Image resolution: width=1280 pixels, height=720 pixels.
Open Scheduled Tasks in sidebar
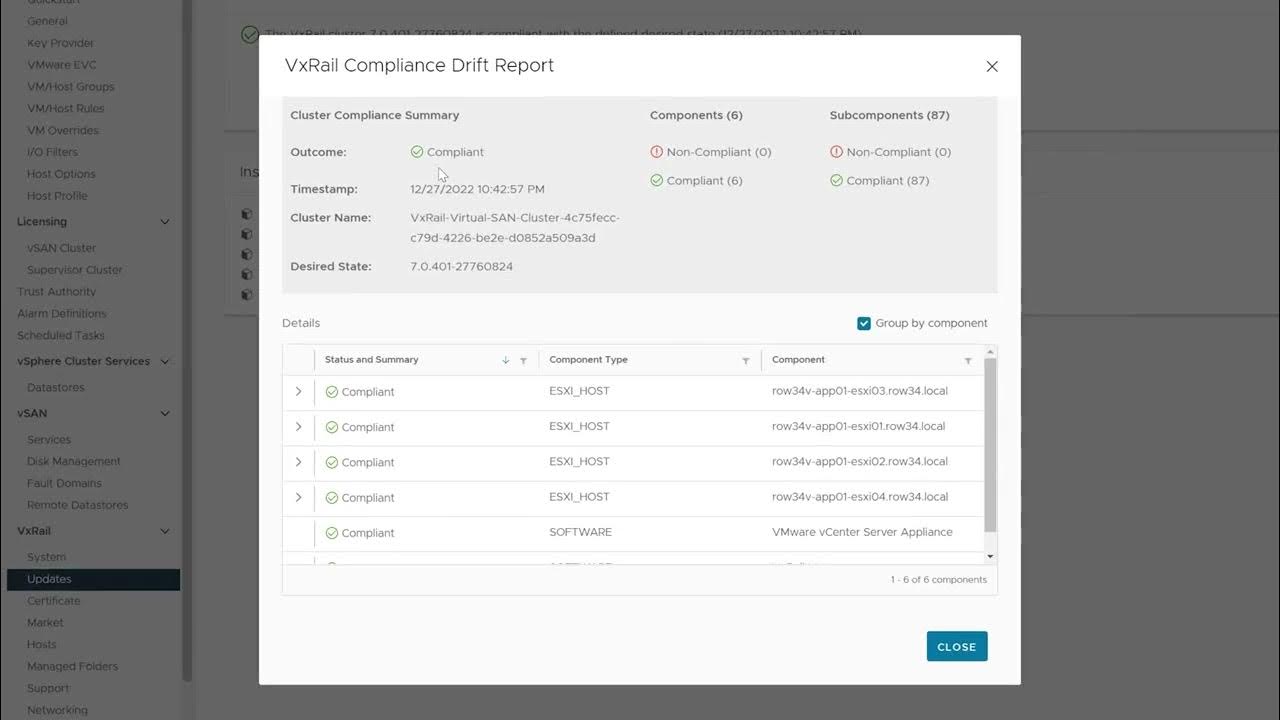61,335
